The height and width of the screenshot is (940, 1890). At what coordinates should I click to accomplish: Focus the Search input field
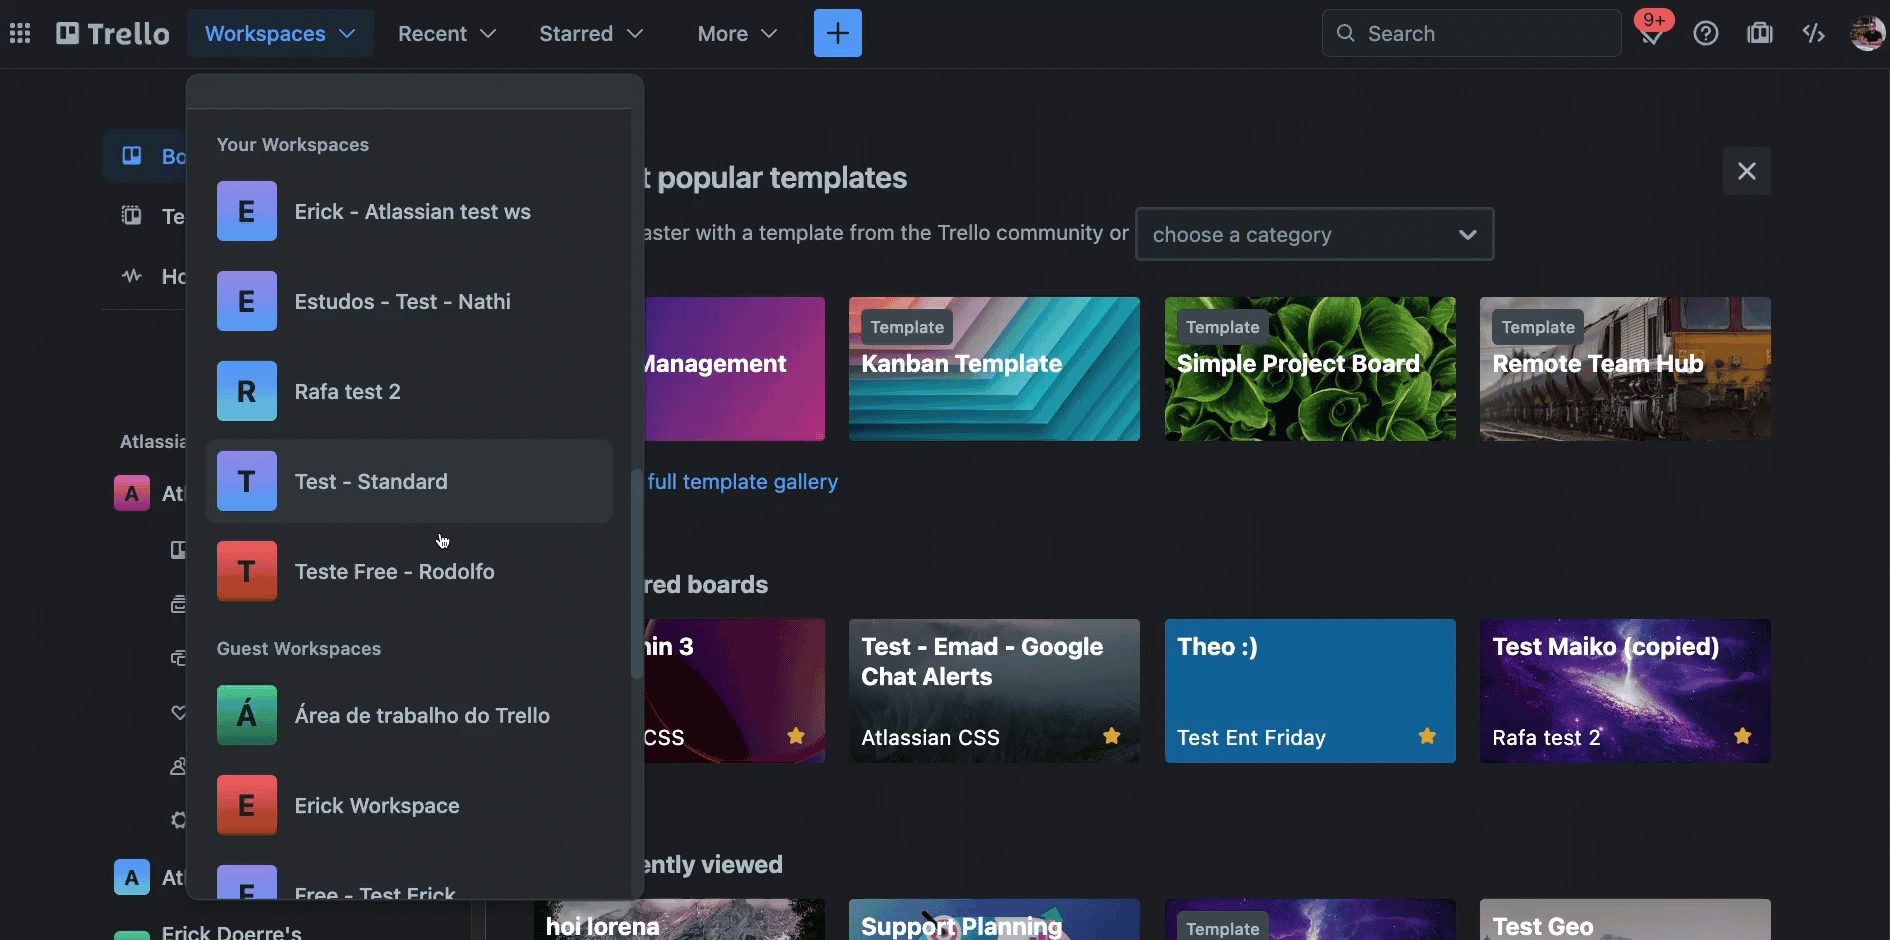pos(1472,33)
